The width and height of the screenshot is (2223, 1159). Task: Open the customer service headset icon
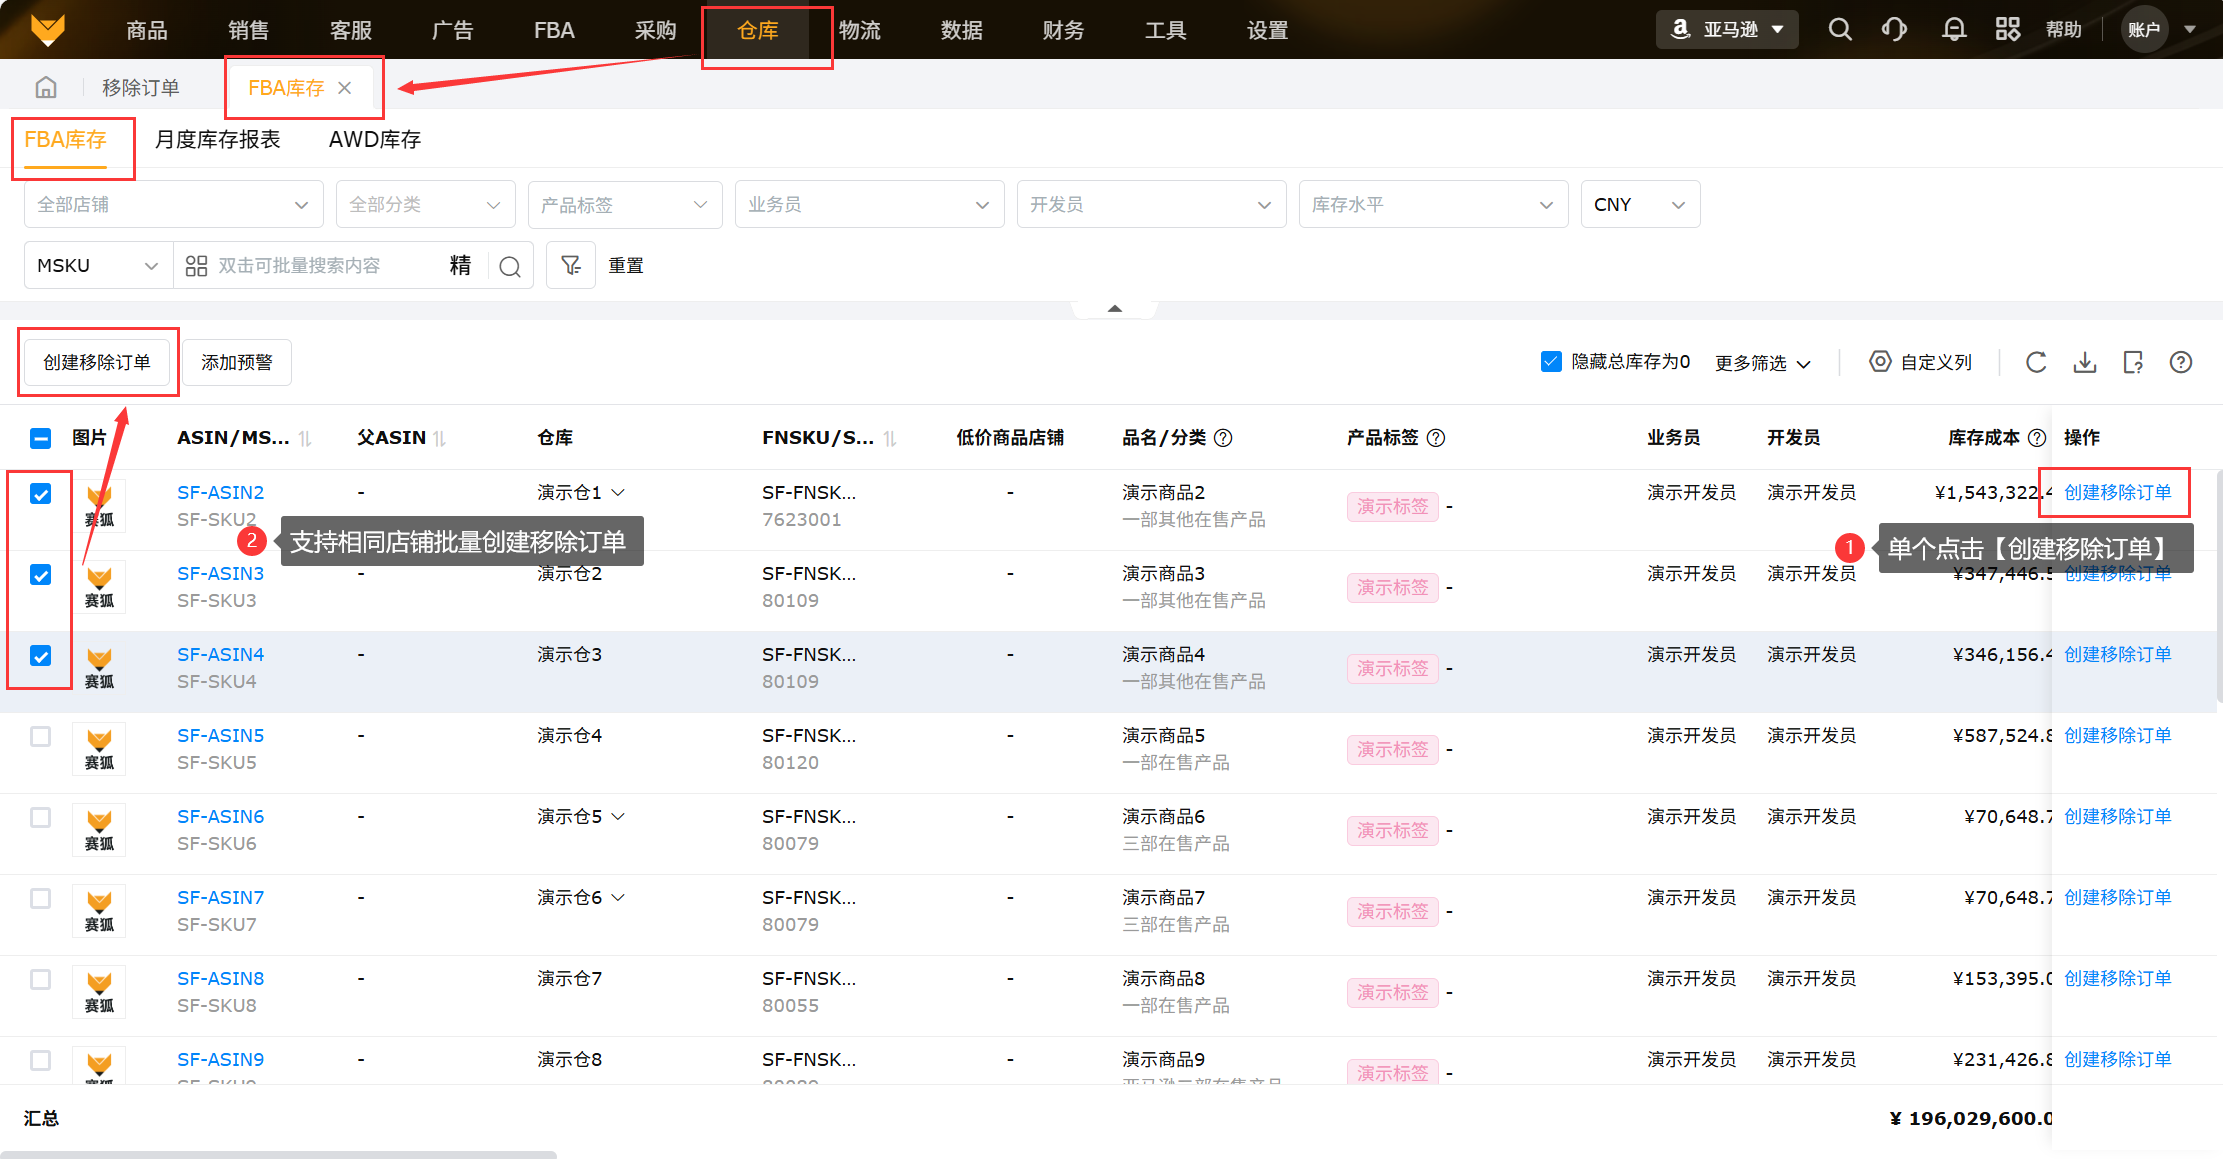pyautogui.click(x=1894, y=30)
